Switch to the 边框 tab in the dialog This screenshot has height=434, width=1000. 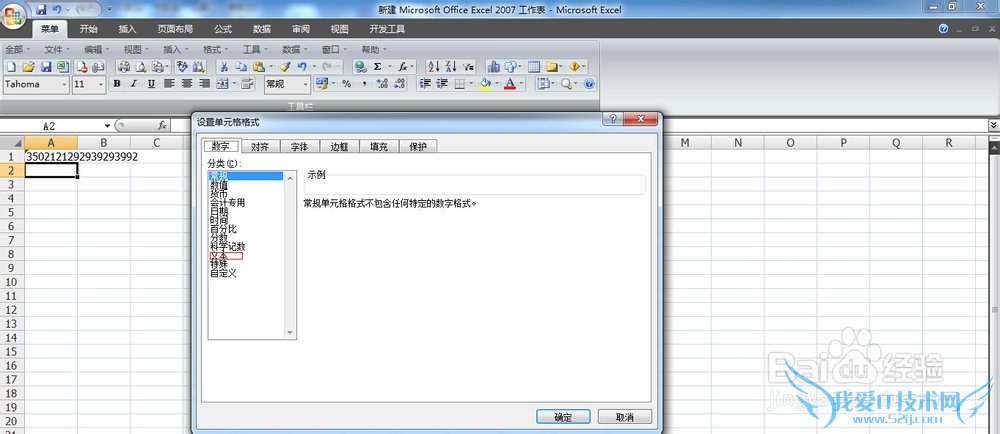coord(339,147)
